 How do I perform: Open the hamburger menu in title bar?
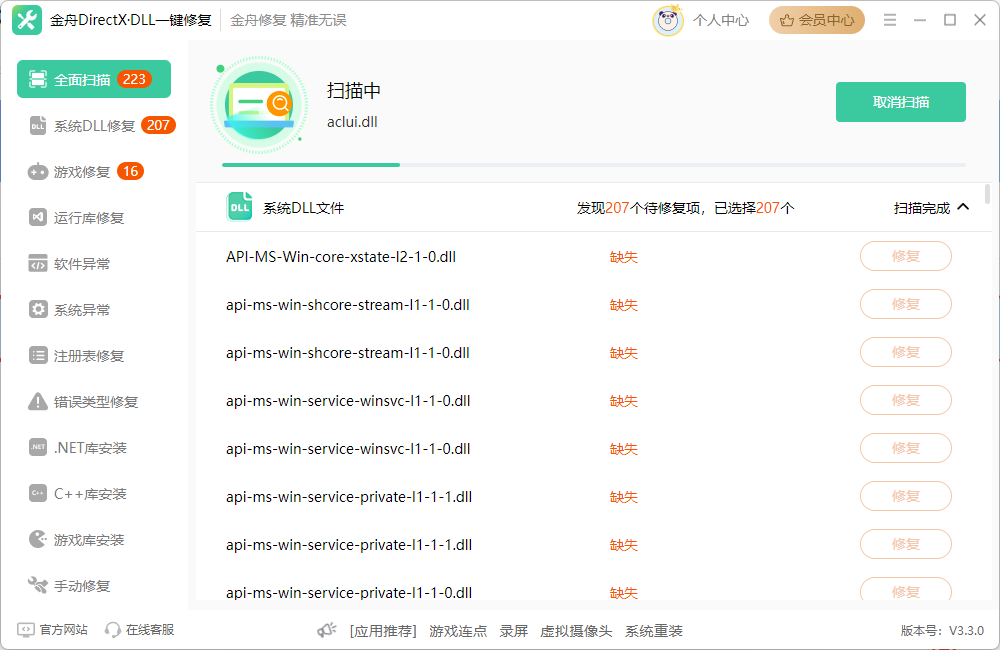click(890, 20)
